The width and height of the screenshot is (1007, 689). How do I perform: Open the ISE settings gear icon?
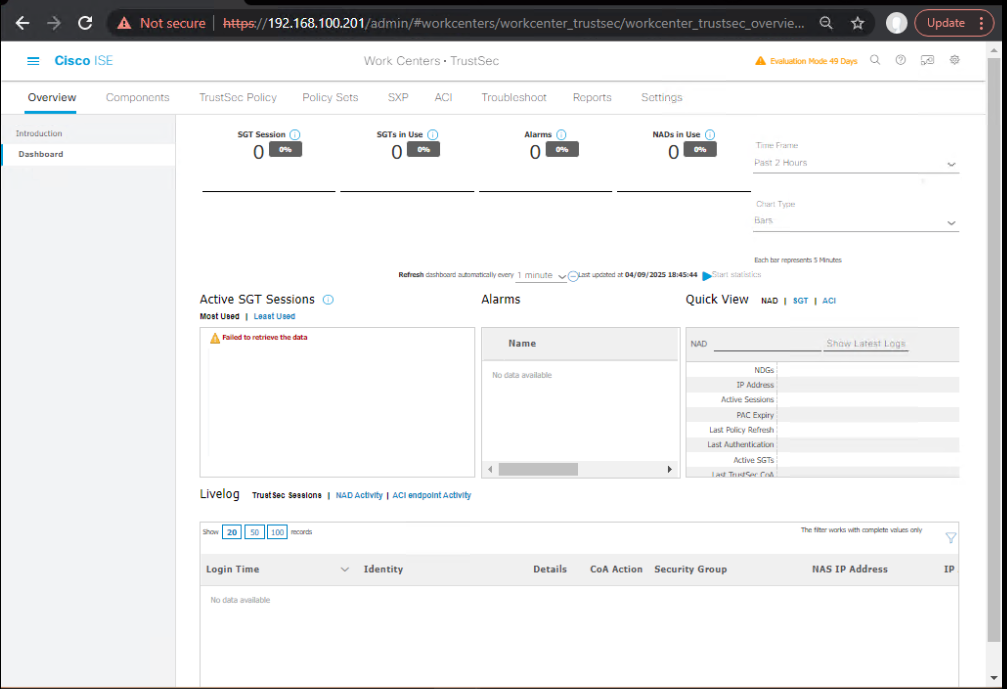(955, 60)
